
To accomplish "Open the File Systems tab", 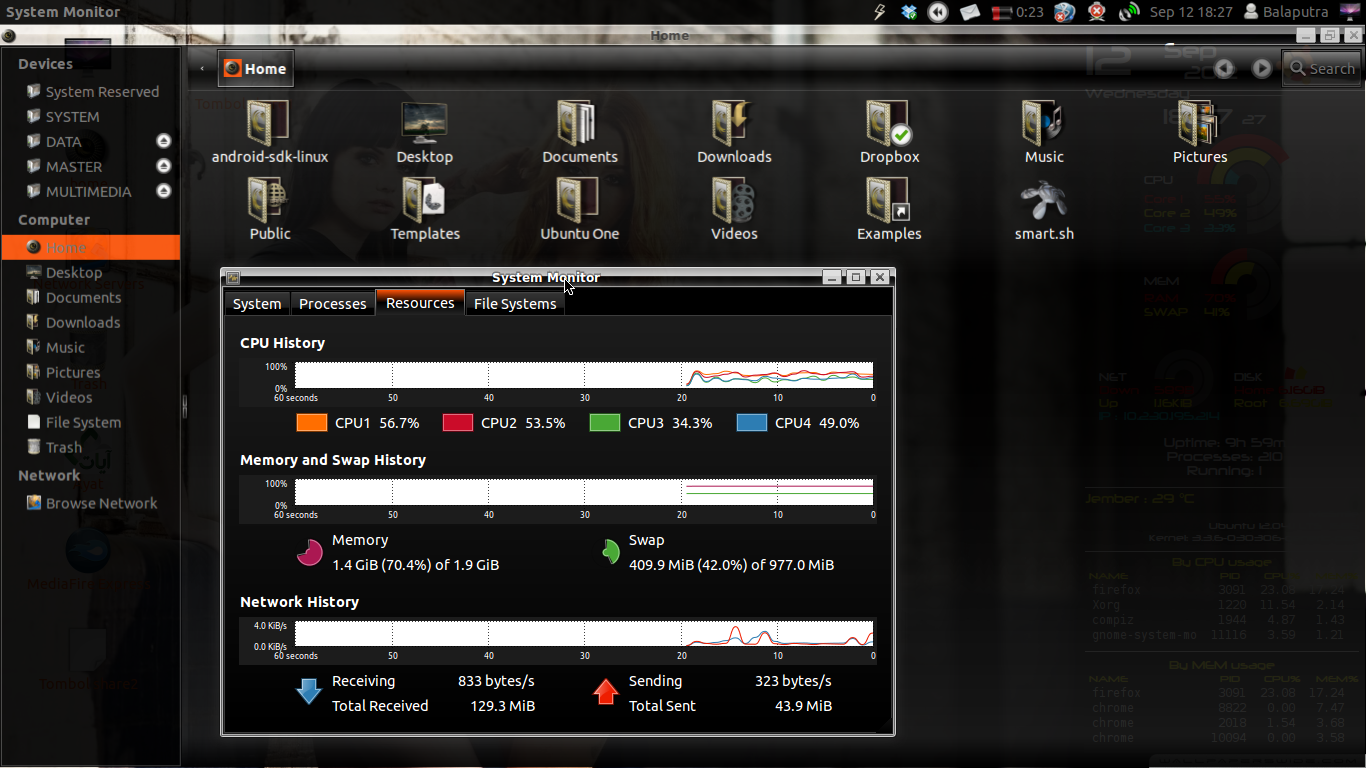I will click(514, 303).
